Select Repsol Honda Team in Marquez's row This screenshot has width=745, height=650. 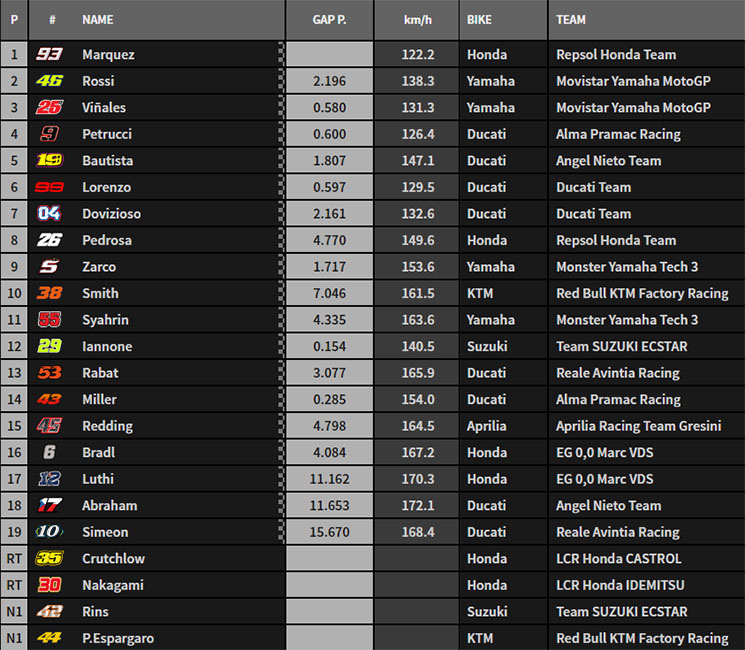pos(616,55)
